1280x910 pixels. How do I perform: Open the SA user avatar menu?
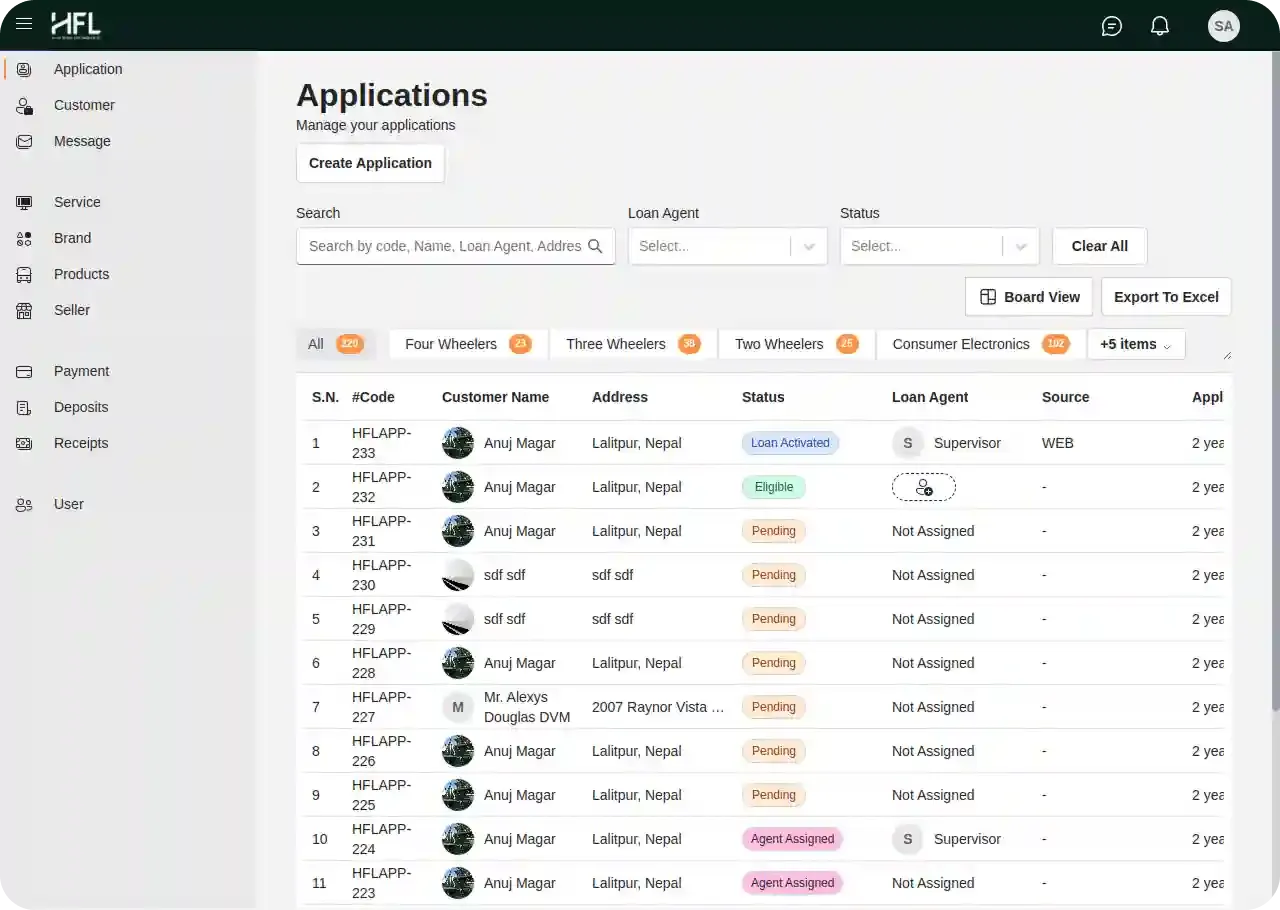(x=1224, y=26)
